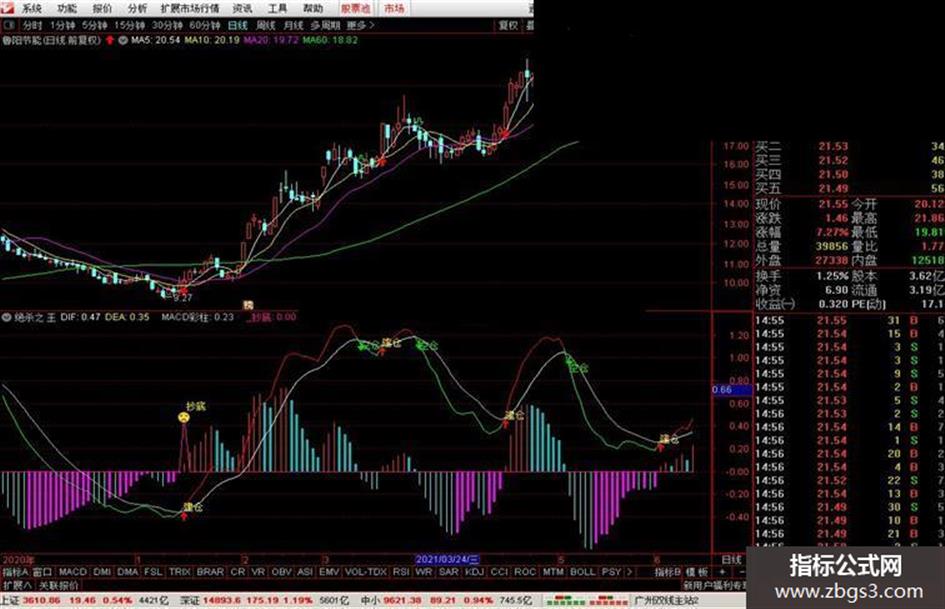This screenshot has width=945, height=609.
Task: Click the small panel icon left of 分时
Action: [x=9, y=25]
